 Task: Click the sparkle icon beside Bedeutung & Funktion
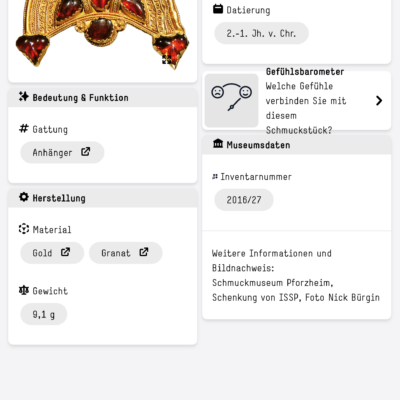24,96
